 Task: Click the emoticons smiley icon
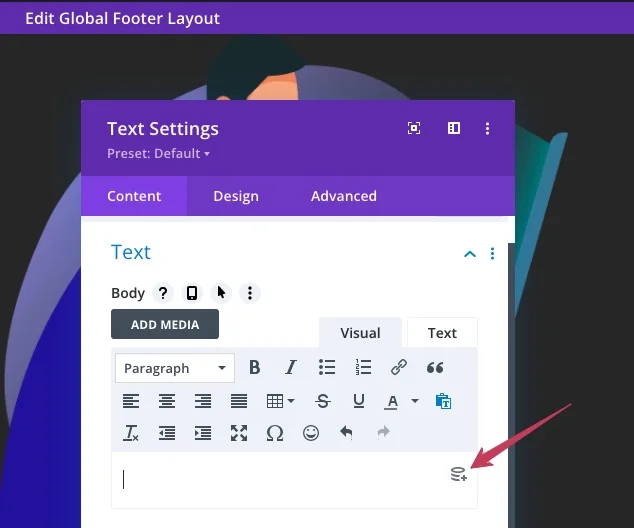pyautogui.click(x=311, y=433)
